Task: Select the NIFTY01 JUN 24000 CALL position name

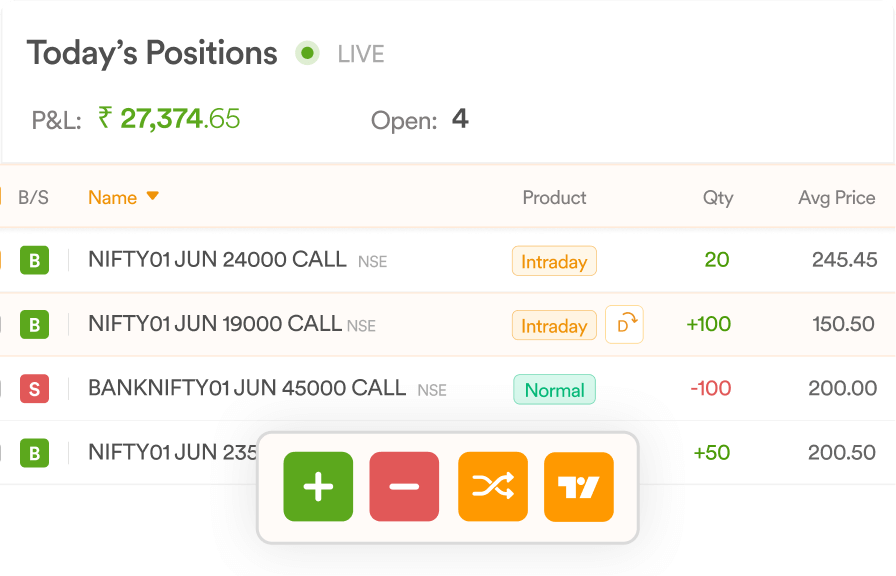Action: pyautogui.click(x=217, y=260)
